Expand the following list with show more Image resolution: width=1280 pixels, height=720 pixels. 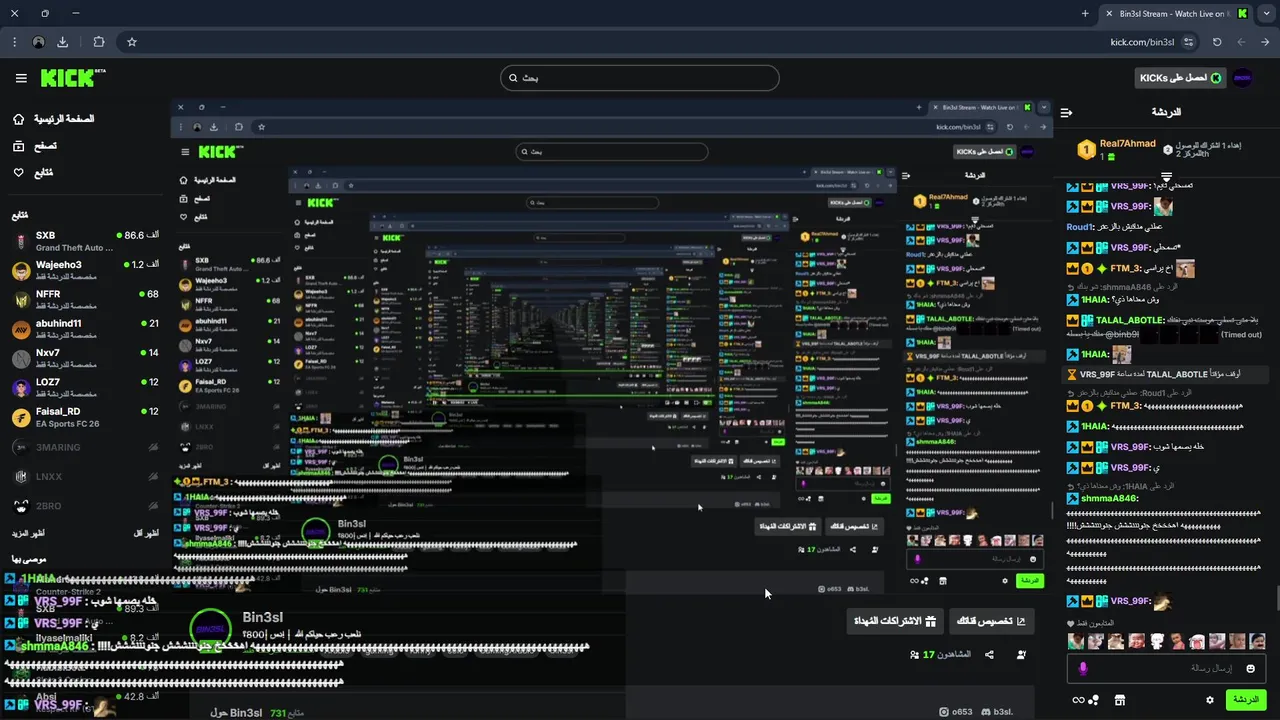pos(28,533)
